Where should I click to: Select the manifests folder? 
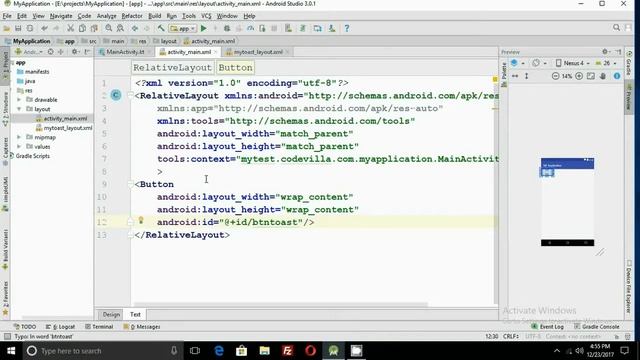(x=33, y=71)
